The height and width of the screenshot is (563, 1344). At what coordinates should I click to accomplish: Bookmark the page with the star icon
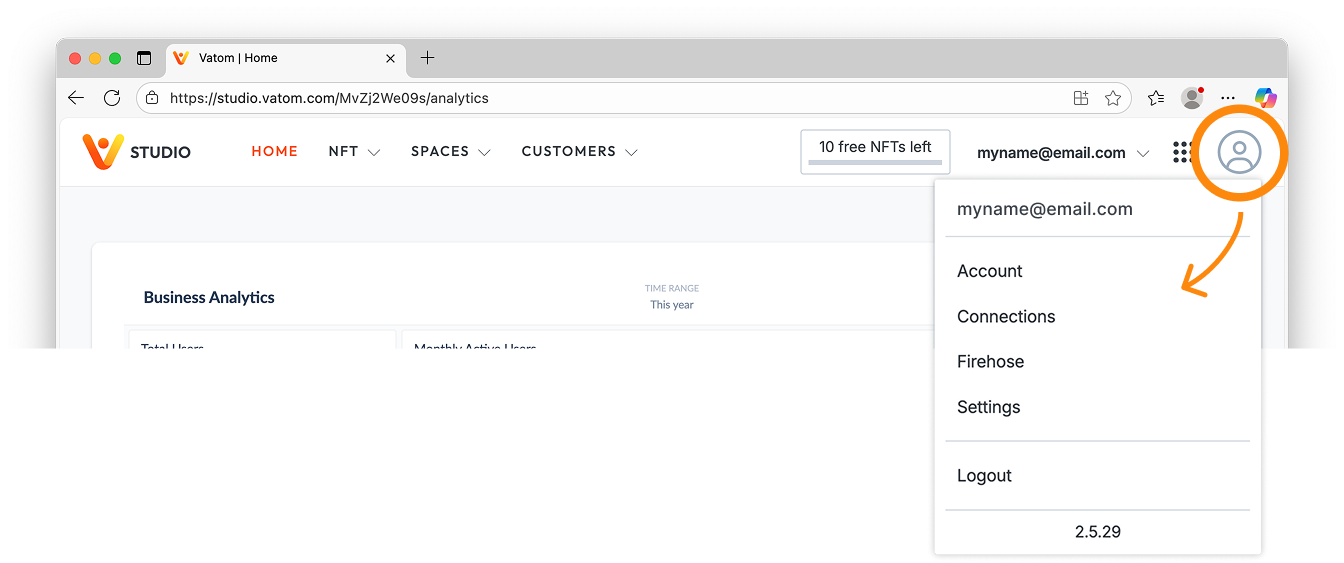(1112, 98)
